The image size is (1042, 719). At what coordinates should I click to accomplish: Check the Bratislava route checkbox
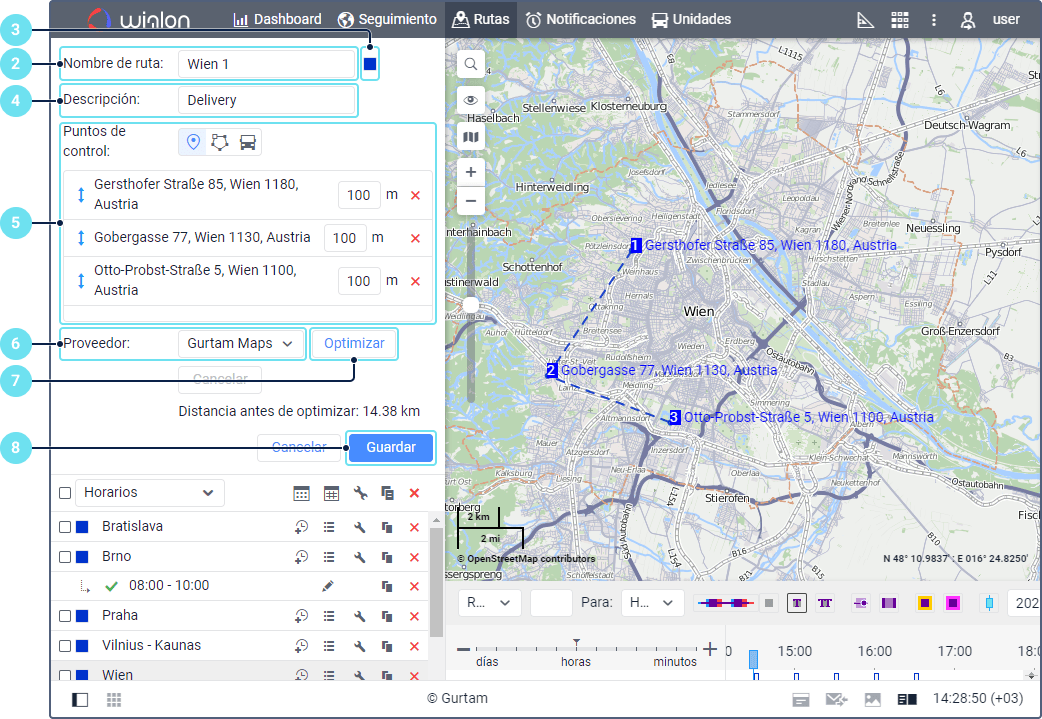click(x=64, y=527)
